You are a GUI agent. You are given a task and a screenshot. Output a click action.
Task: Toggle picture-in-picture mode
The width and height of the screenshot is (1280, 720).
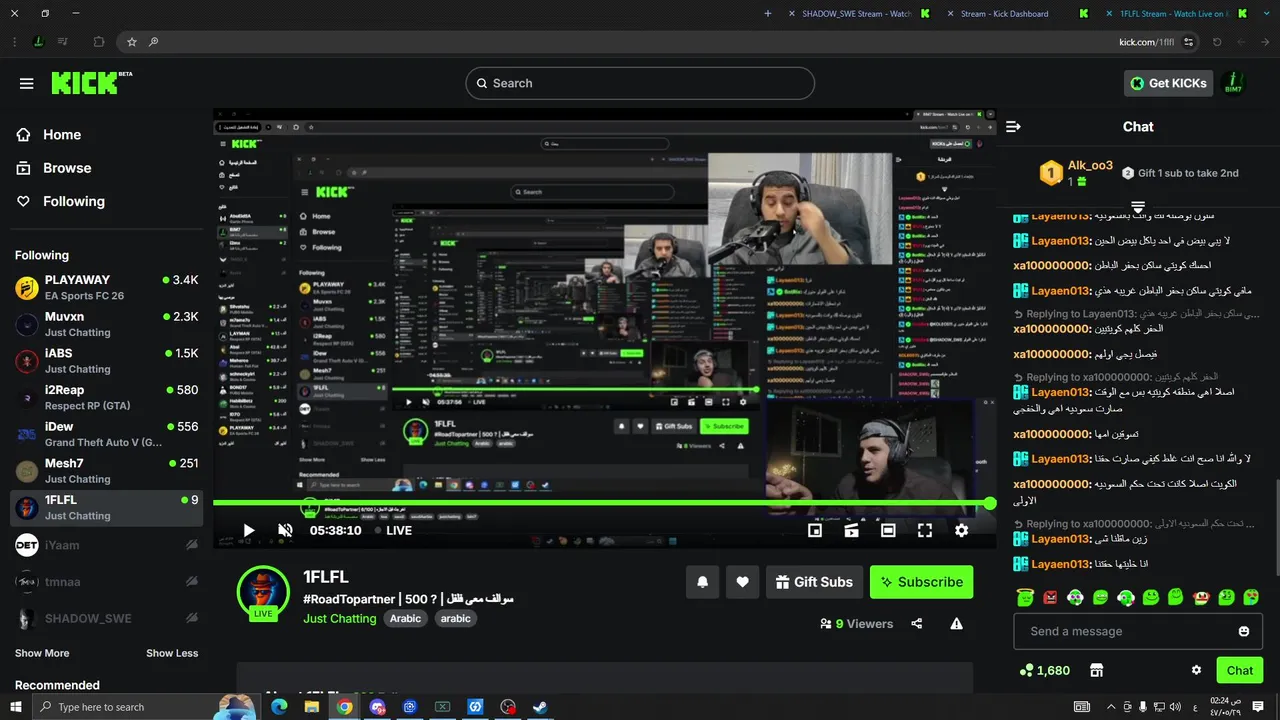click(x=815, y=530)
